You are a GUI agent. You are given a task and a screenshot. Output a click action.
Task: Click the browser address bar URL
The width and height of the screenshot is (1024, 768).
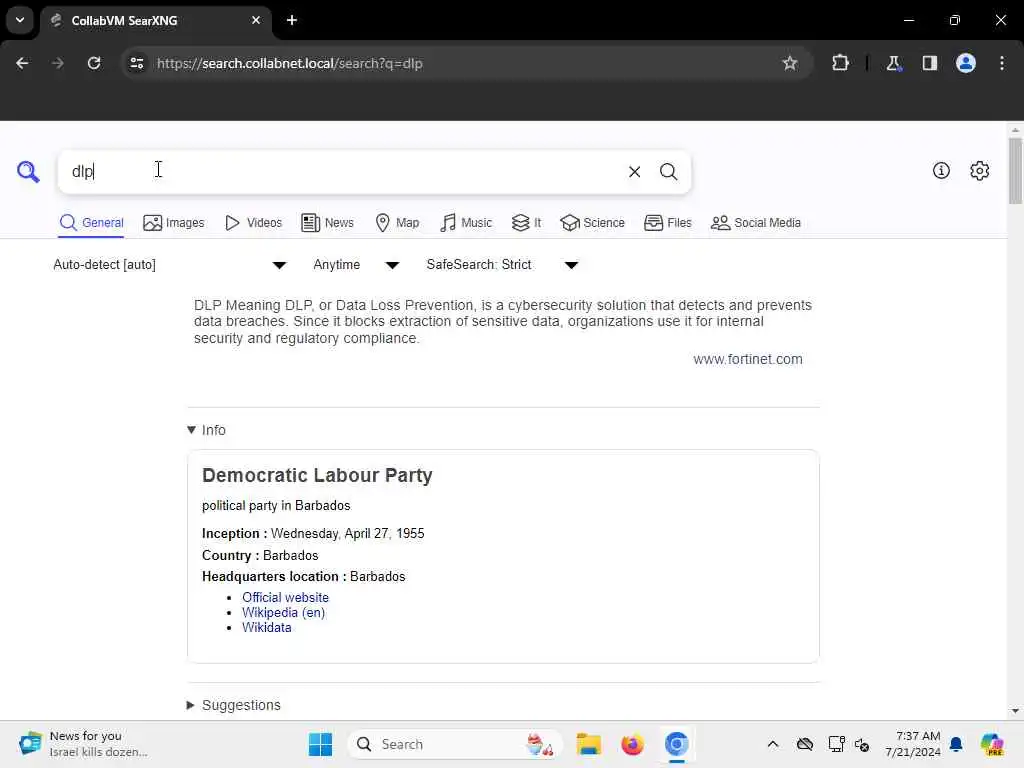point(289,63)
